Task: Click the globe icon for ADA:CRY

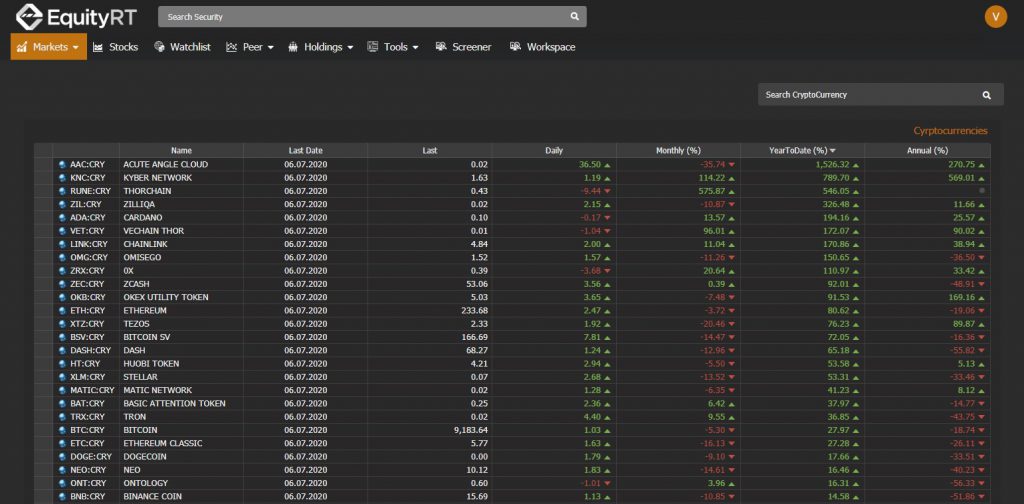Action: click(62, 217)
